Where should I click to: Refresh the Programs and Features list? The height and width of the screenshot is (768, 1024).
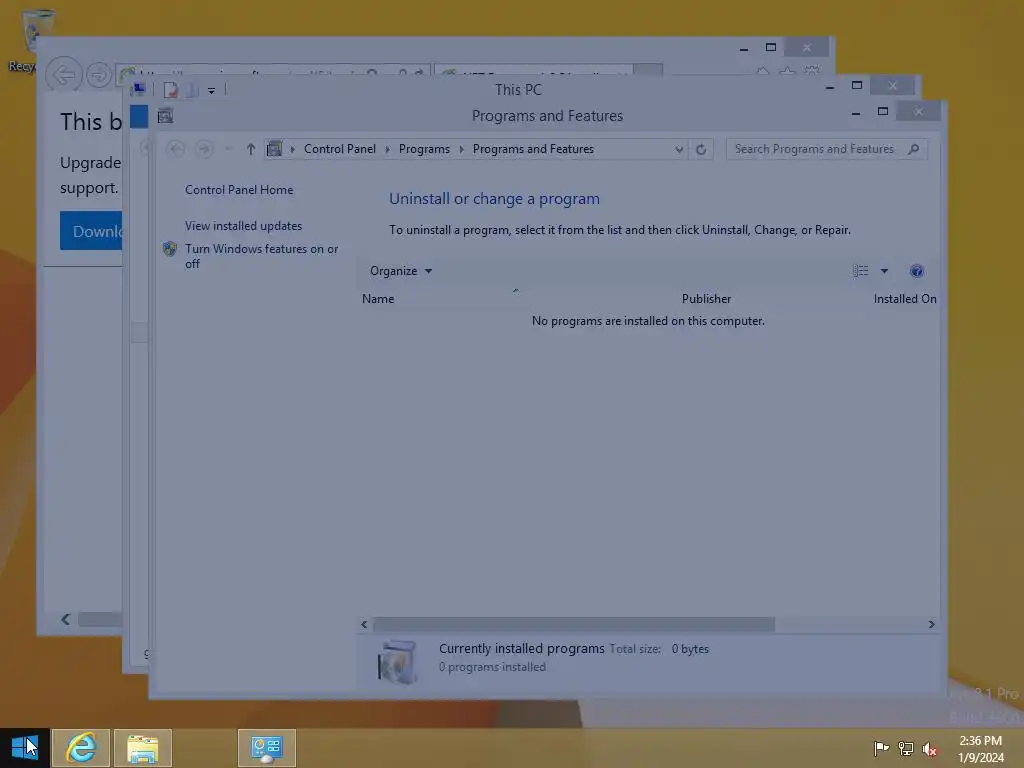pos(701,149)
